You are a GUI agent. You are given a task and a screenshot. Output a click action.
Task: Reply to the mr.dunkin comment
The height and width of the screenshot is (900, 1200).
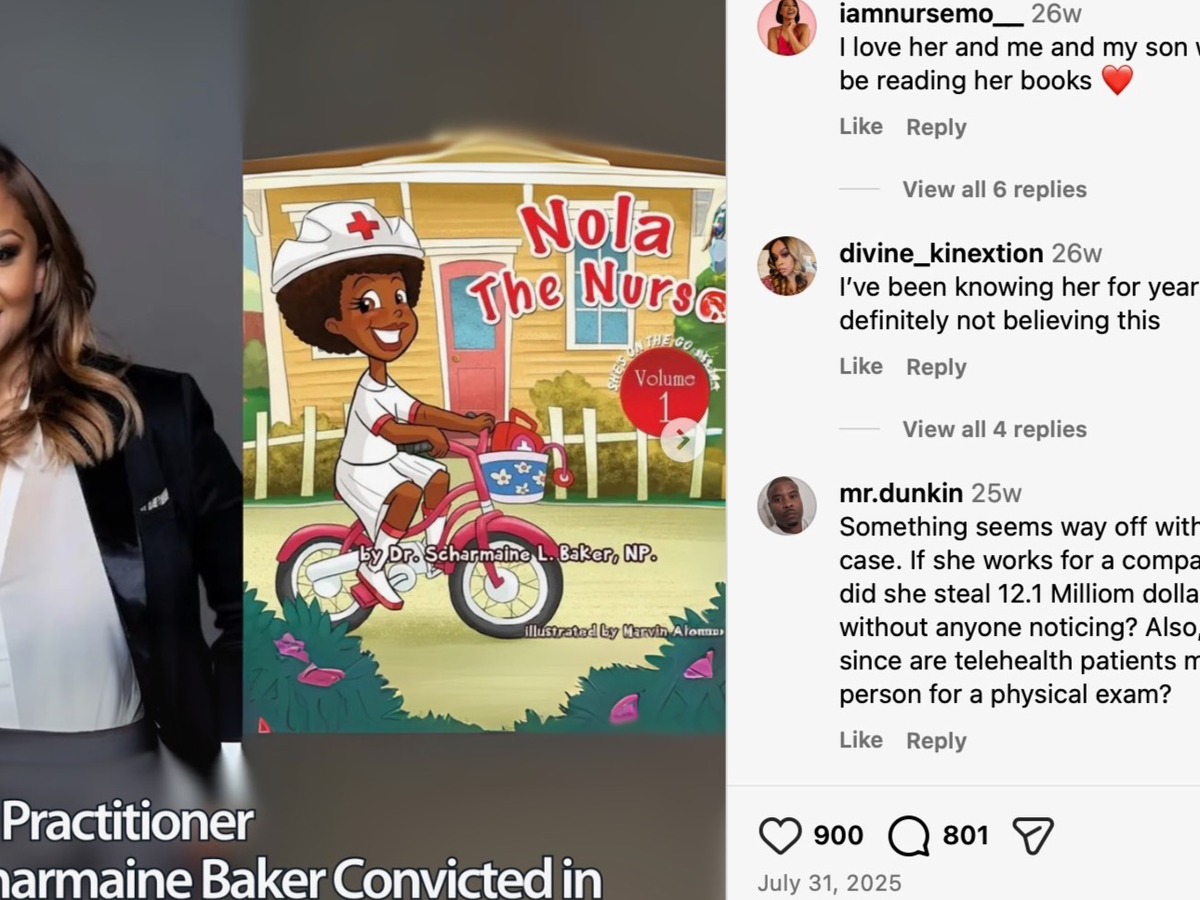936,740
